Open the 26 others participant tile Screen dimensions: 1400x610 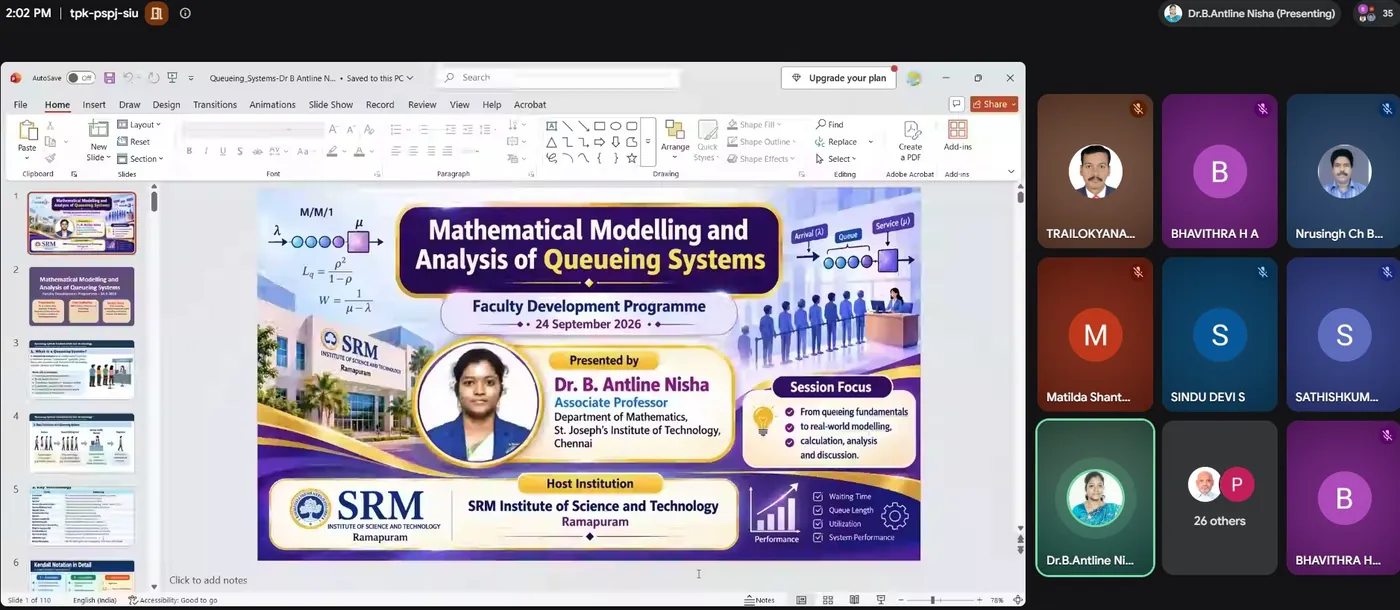click(x=1220, y=498)
